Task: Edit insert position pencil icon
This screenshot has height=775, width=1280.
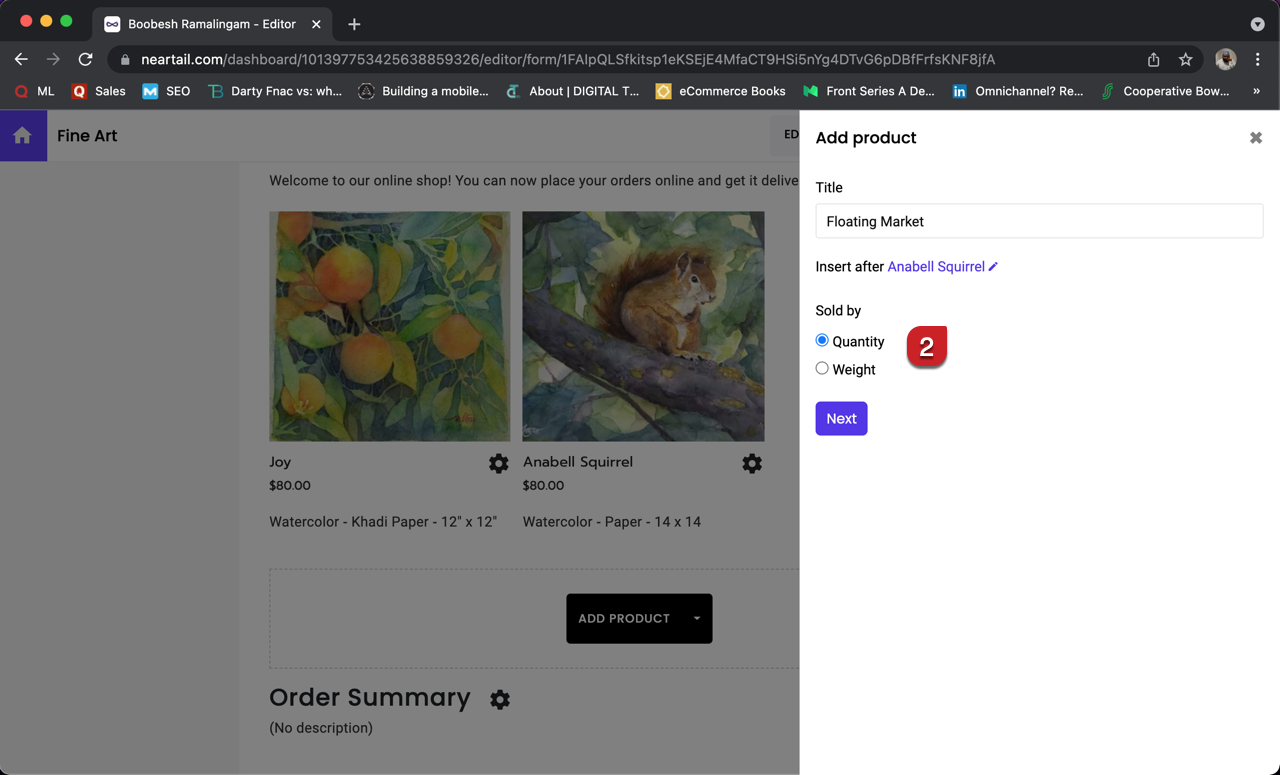Action: pos(993,267)
